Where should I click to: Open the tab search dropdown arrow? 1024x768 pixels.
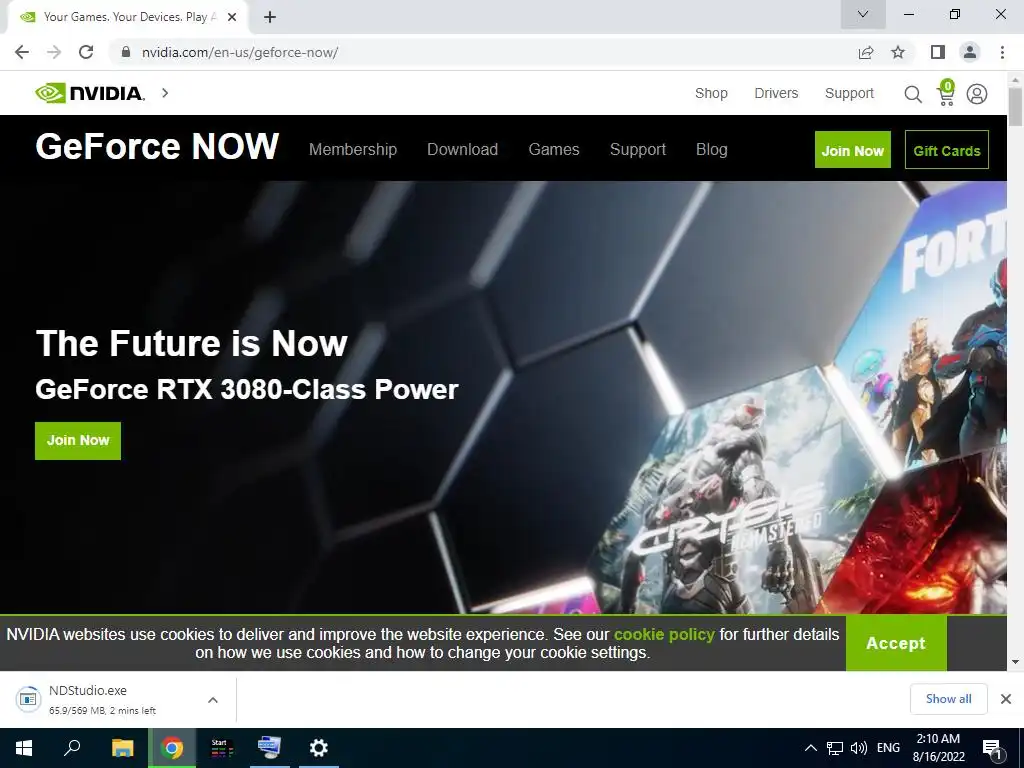click(863, 14)
